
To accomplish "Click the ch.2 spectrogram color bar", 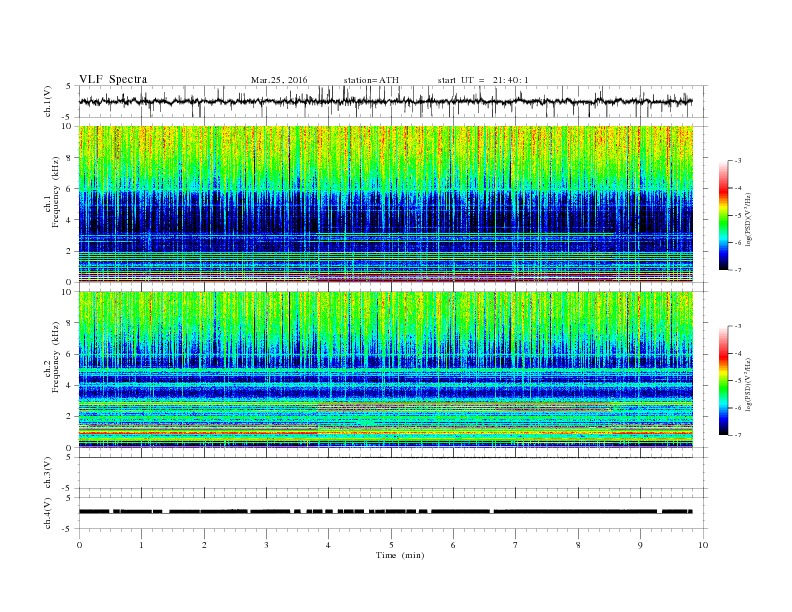I will tap(723, 381).
